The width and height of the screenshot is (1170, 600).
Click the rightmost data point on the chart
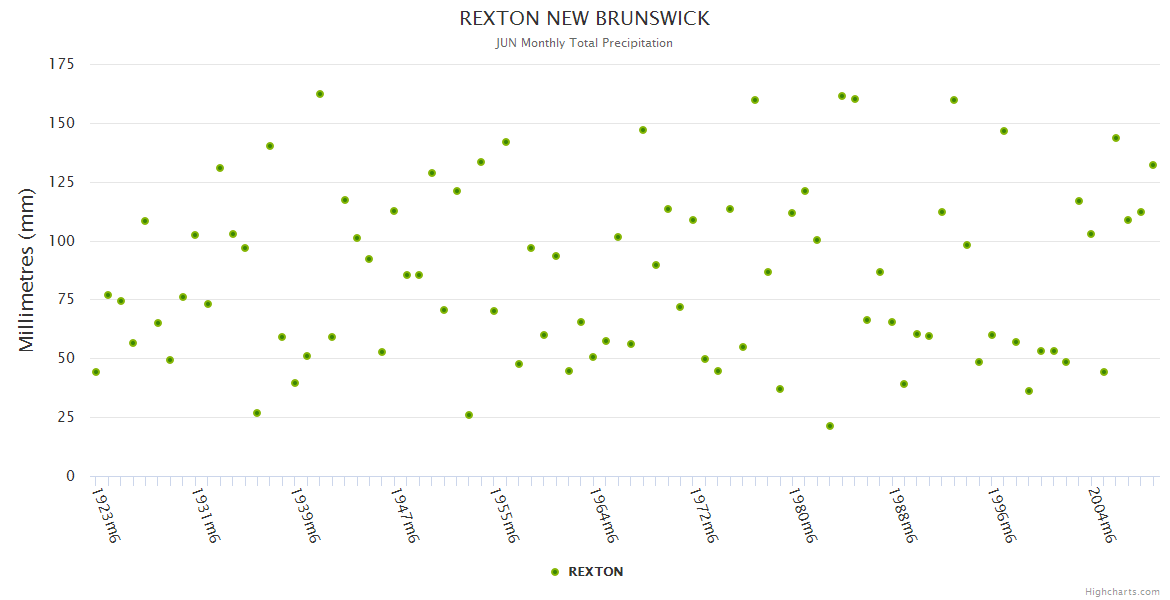click(1153, 165)
